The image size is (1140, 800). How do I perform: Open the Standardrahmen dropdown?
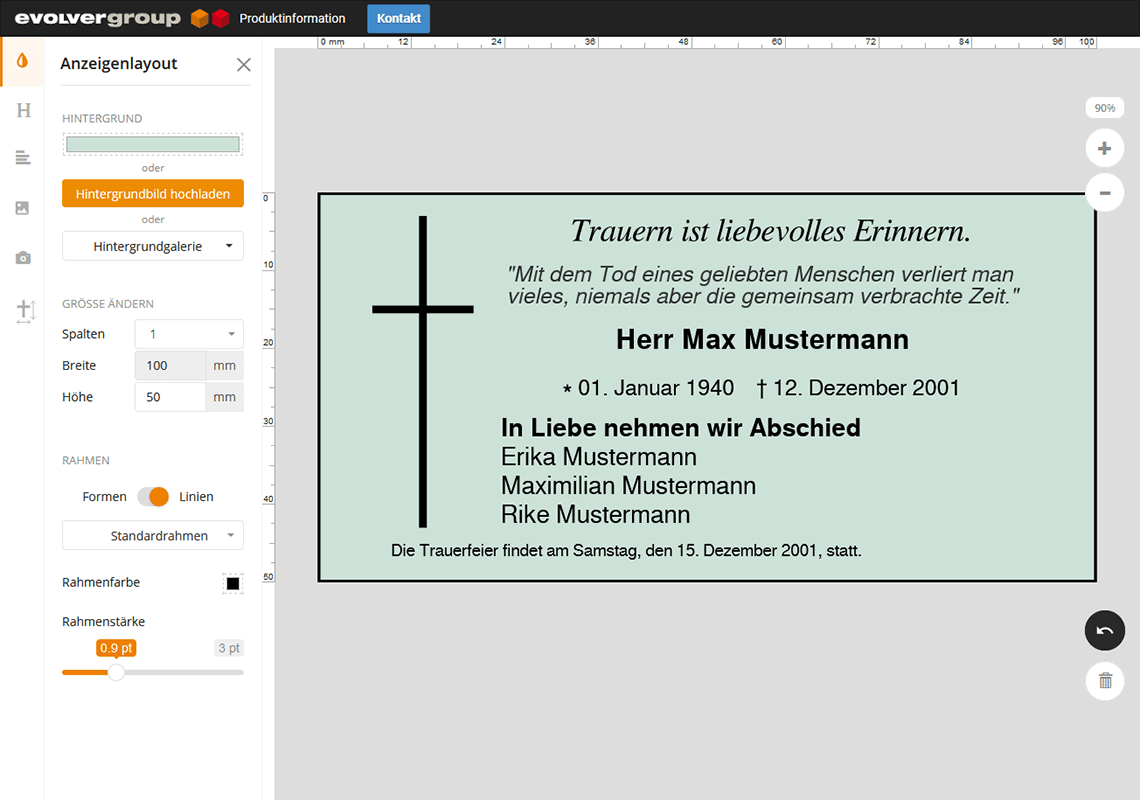point(153,536)
